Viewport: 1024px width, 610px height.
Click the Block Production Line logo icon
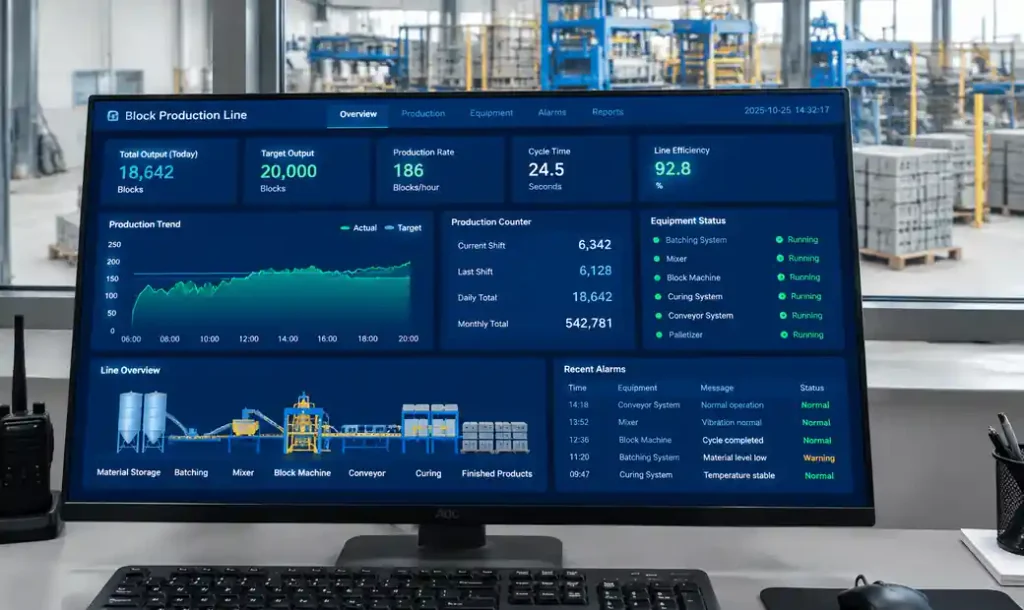tap(112, 116)
